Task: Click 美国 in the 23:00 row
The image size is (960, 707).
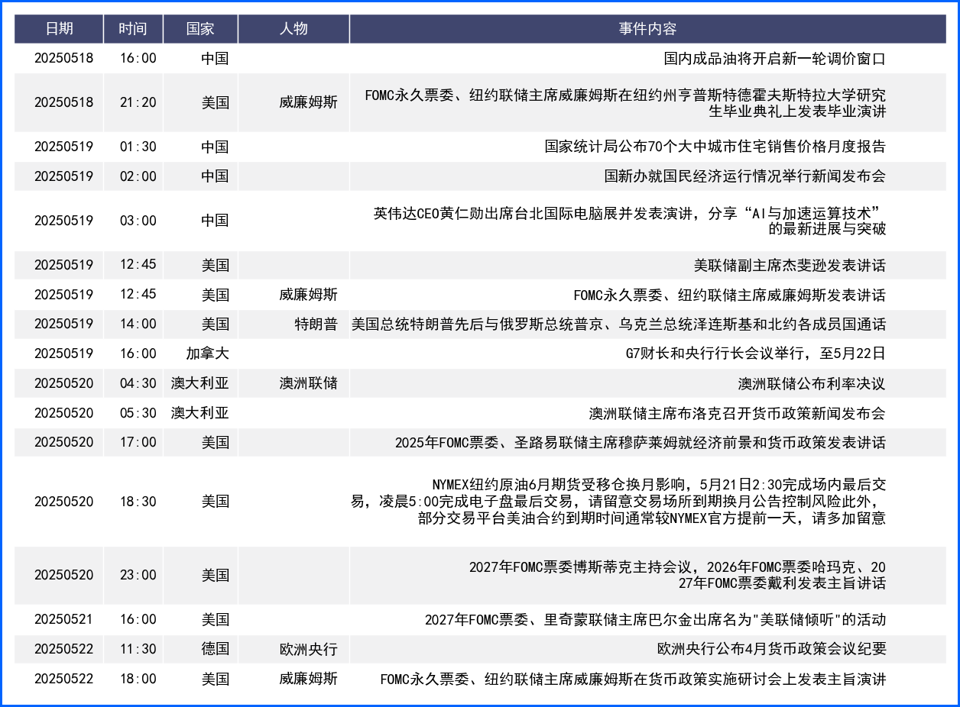Action: tap(215, 575)
